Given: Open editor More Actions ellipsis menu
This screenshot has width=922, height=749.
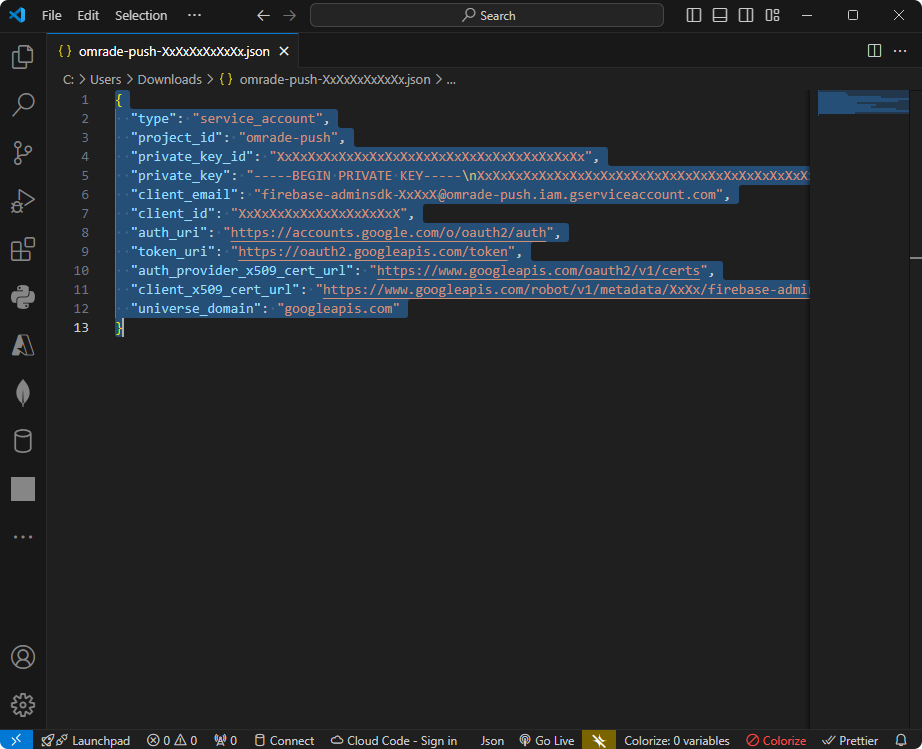Looking at the screenshot, I should (900, 51).
